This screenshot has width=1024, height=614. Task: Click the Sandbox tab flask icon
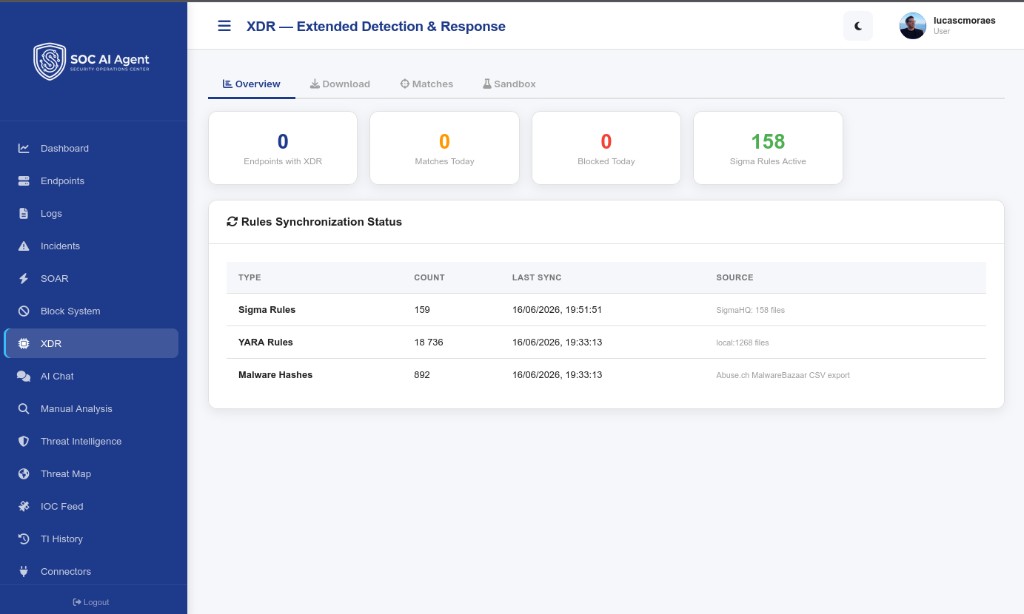pos(487,84)
